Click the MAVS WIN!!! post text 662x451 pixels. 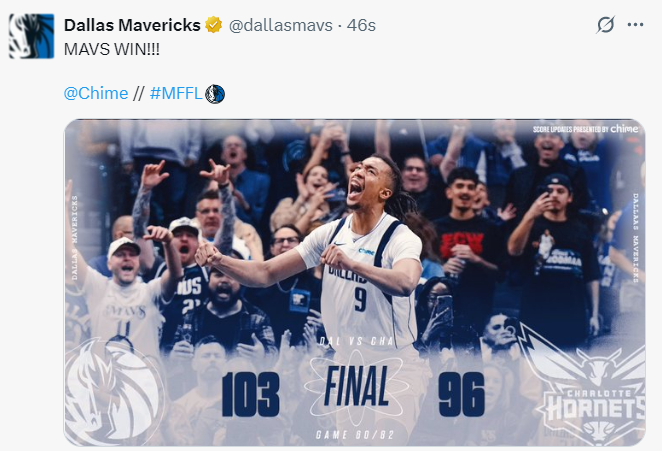click(112, 49)
